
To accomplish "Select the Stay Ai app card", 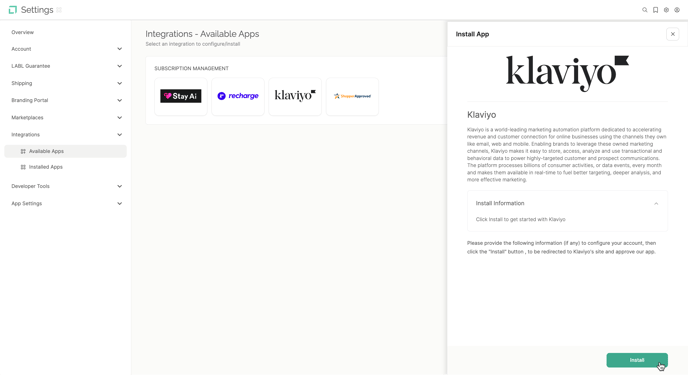I will click(181, 96).
